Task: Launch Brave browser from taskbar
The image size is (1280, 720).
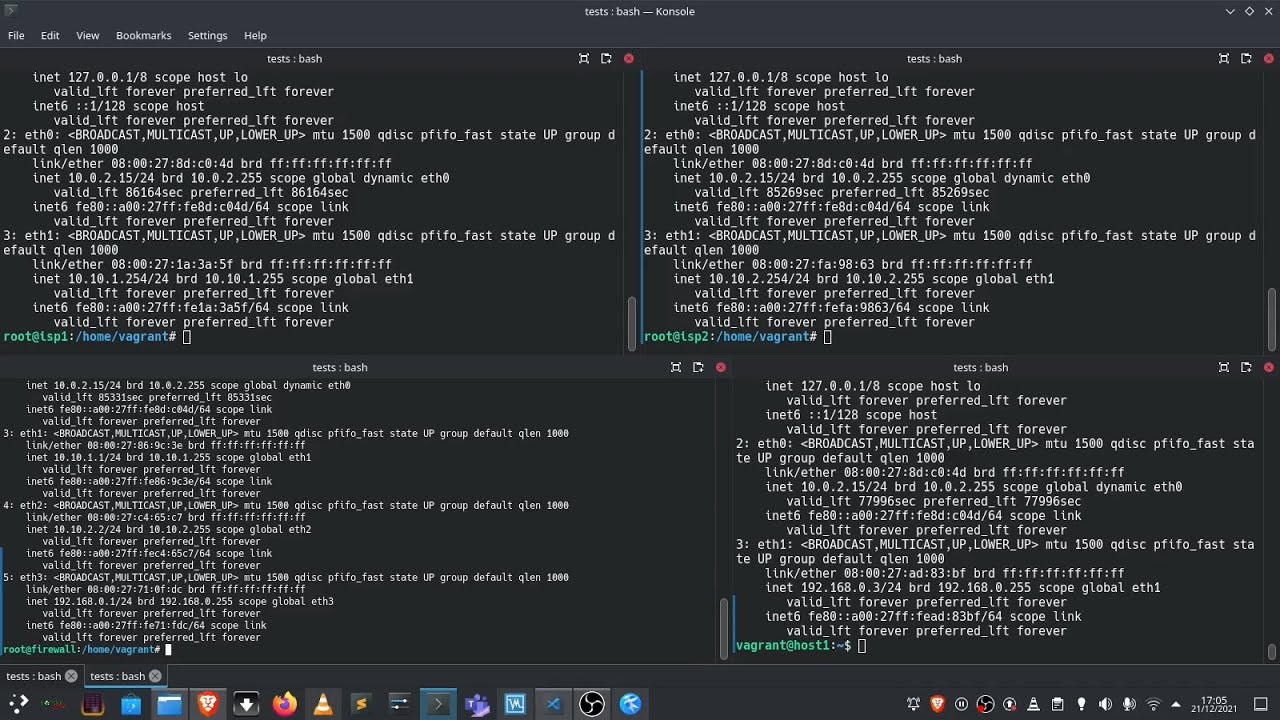Action: [208, 704]
